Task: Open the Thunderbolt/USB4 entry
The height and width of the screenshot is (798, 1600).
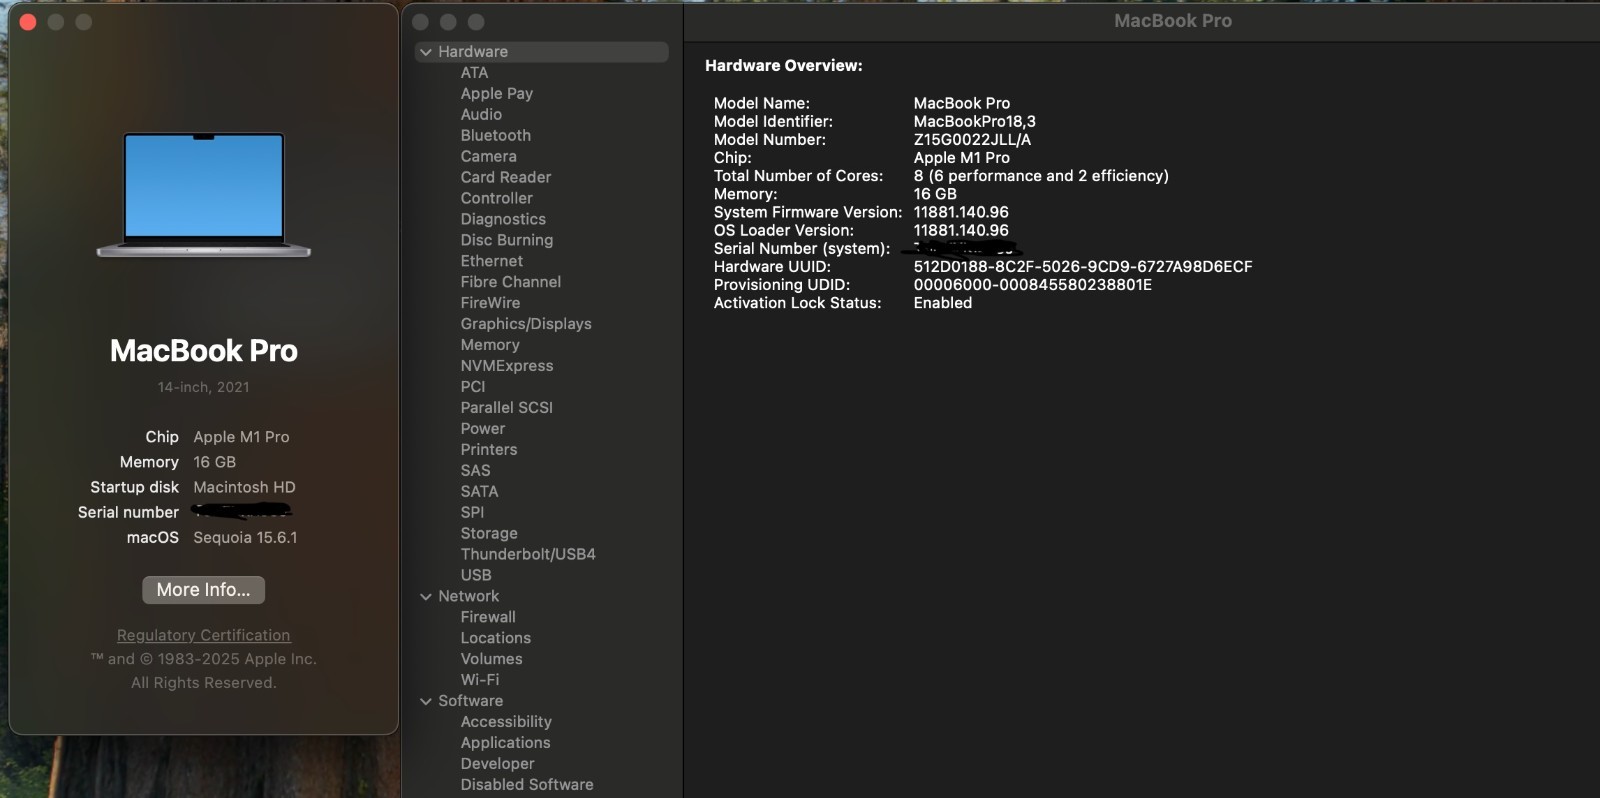Action: pyautogui.click(x=528, y=555)
